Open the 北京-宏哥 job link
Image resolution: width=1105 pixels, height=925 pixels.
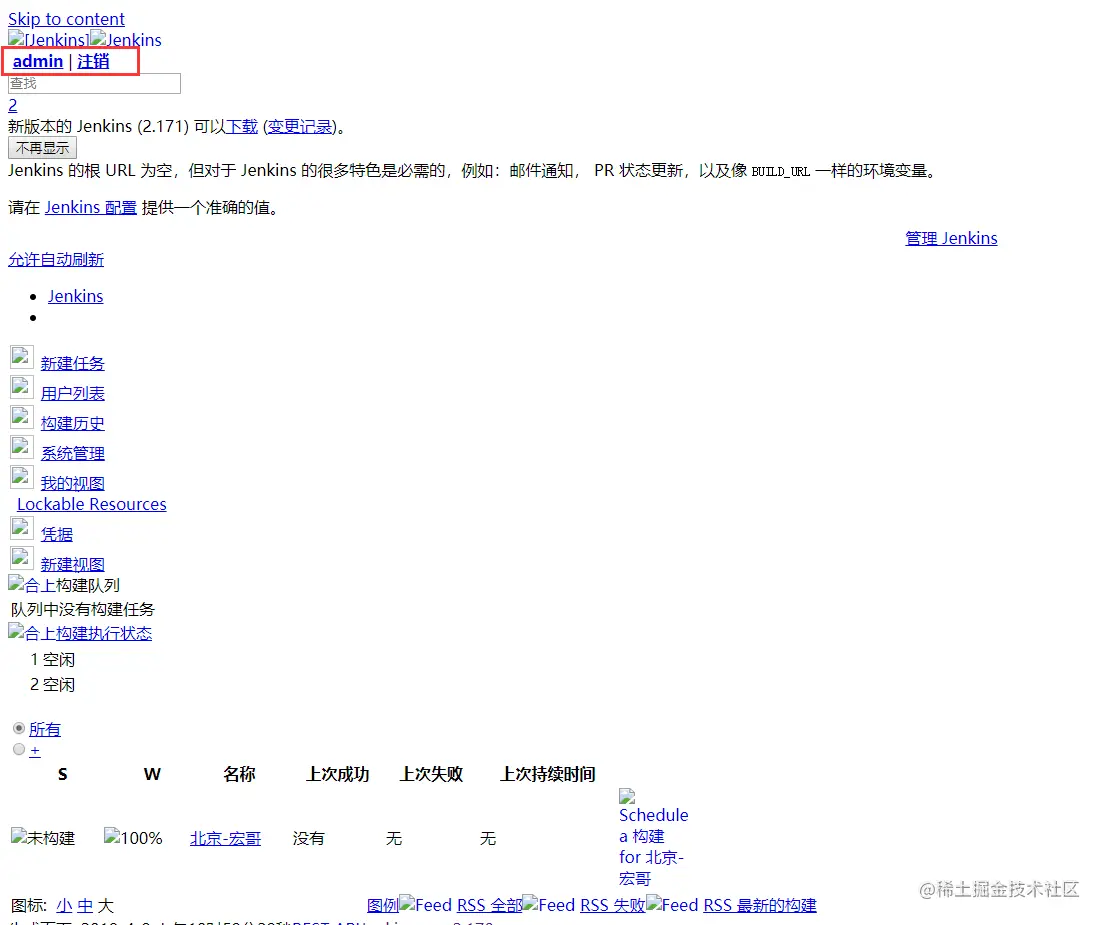click(x=226, y=838)
